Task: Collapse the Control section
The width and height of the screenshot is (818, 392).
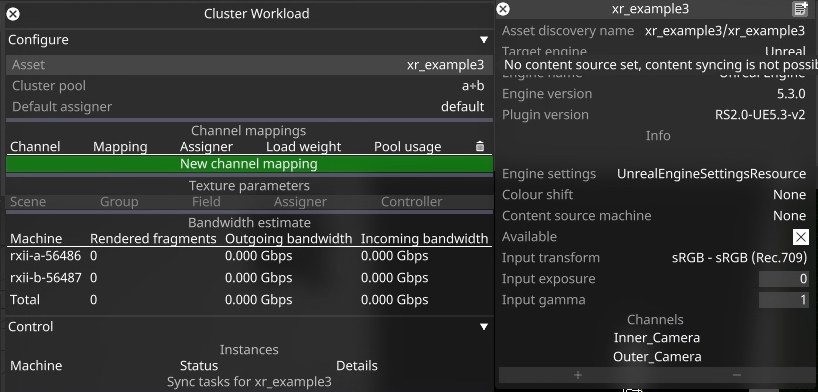Action: click(x=484, y=327)
